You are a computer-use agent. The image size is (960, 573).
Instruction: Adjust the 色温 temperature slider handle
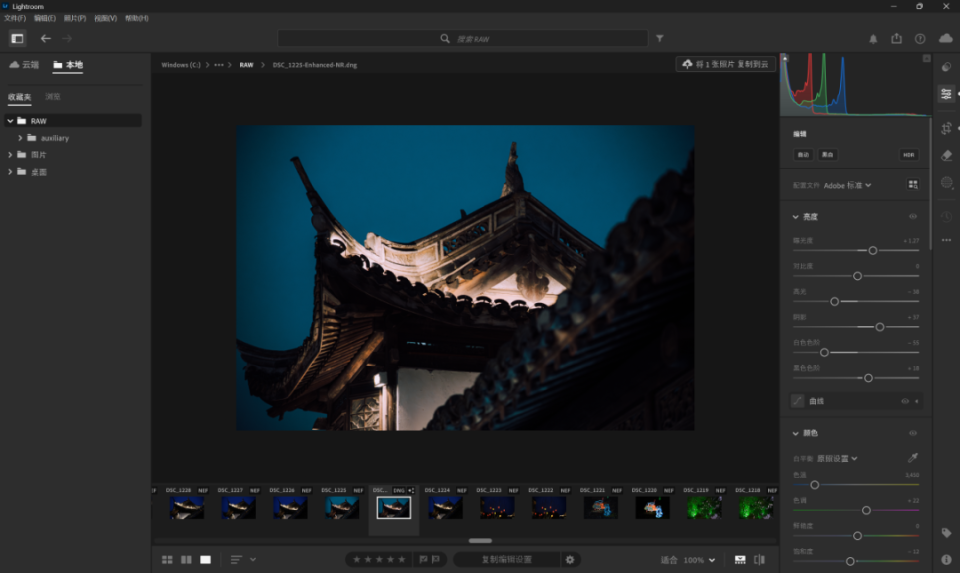[x=814, y=485]
